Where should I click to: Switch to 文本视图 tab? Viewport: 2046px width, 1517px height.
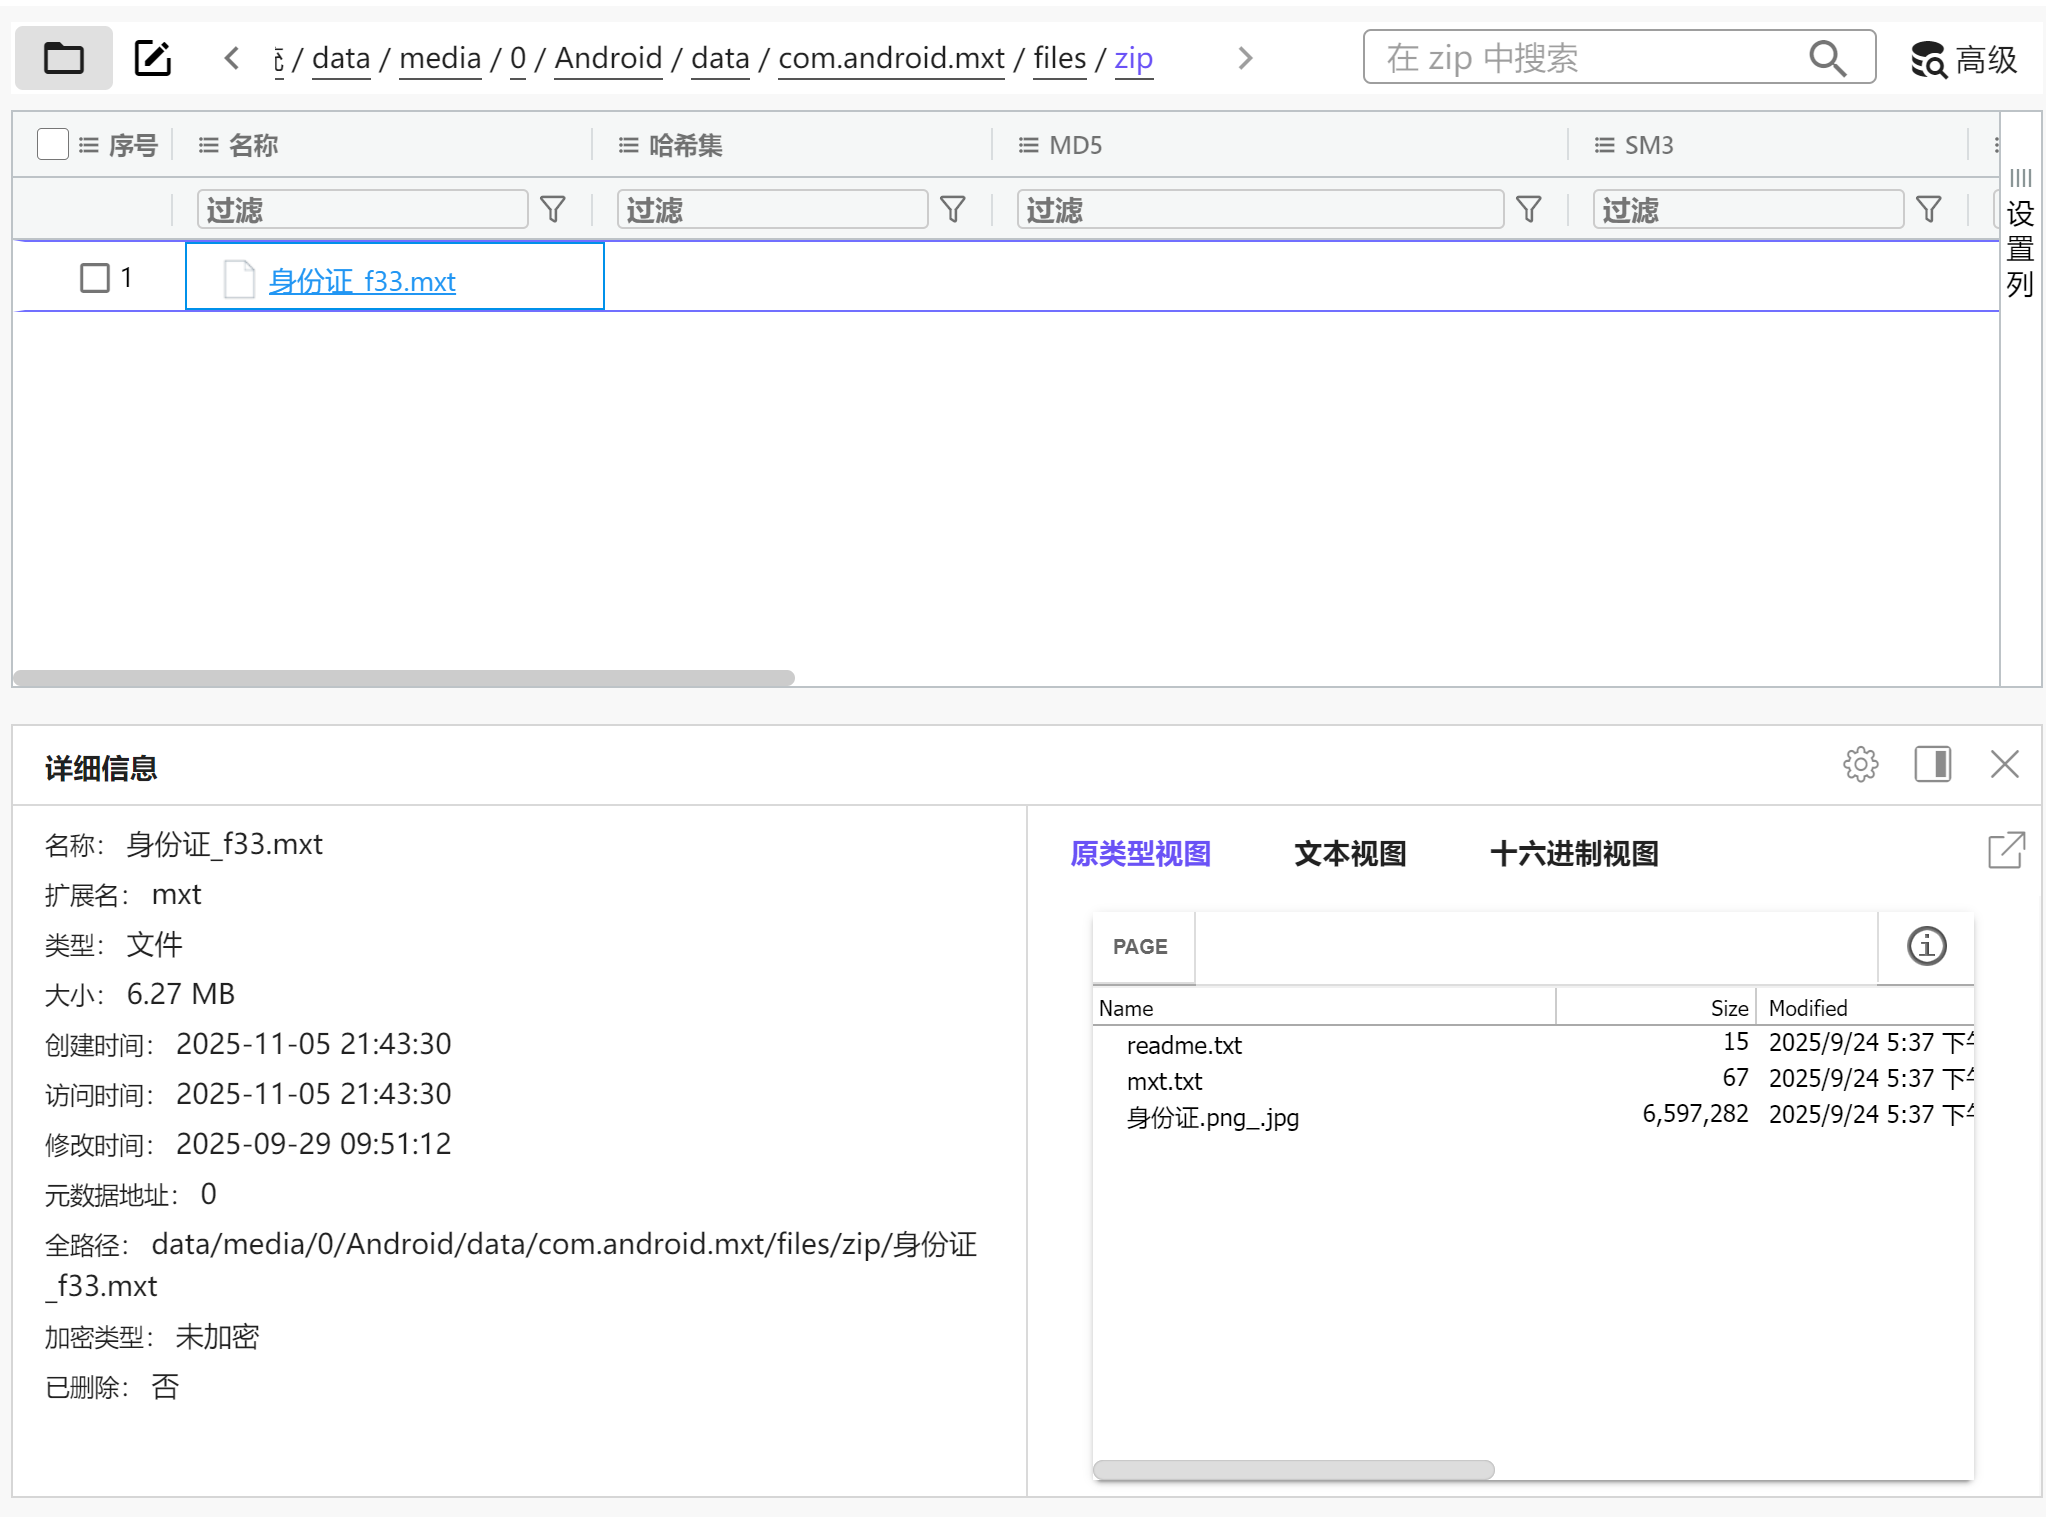(1350, 854)
